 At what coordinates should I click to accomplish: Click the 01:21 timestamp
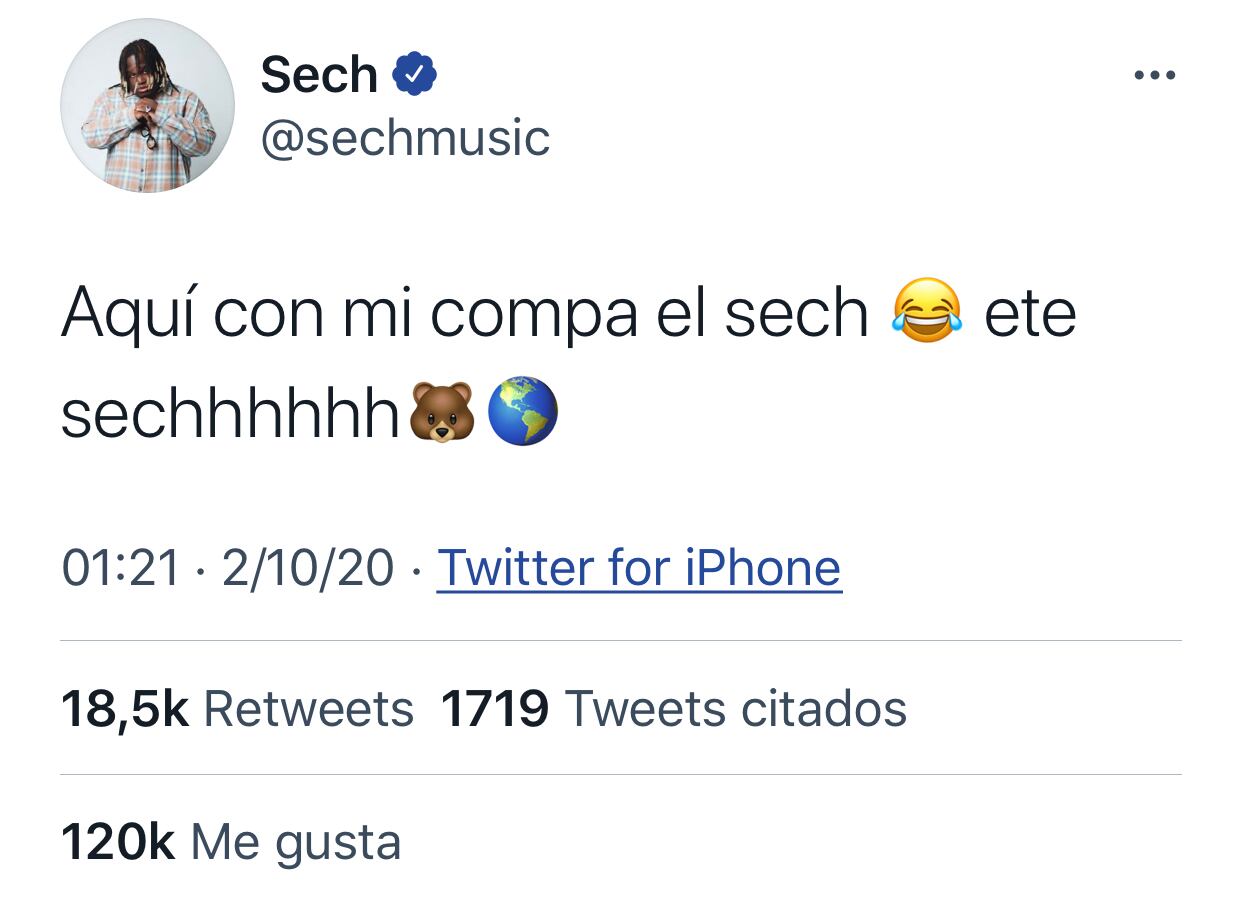point(121,568)
